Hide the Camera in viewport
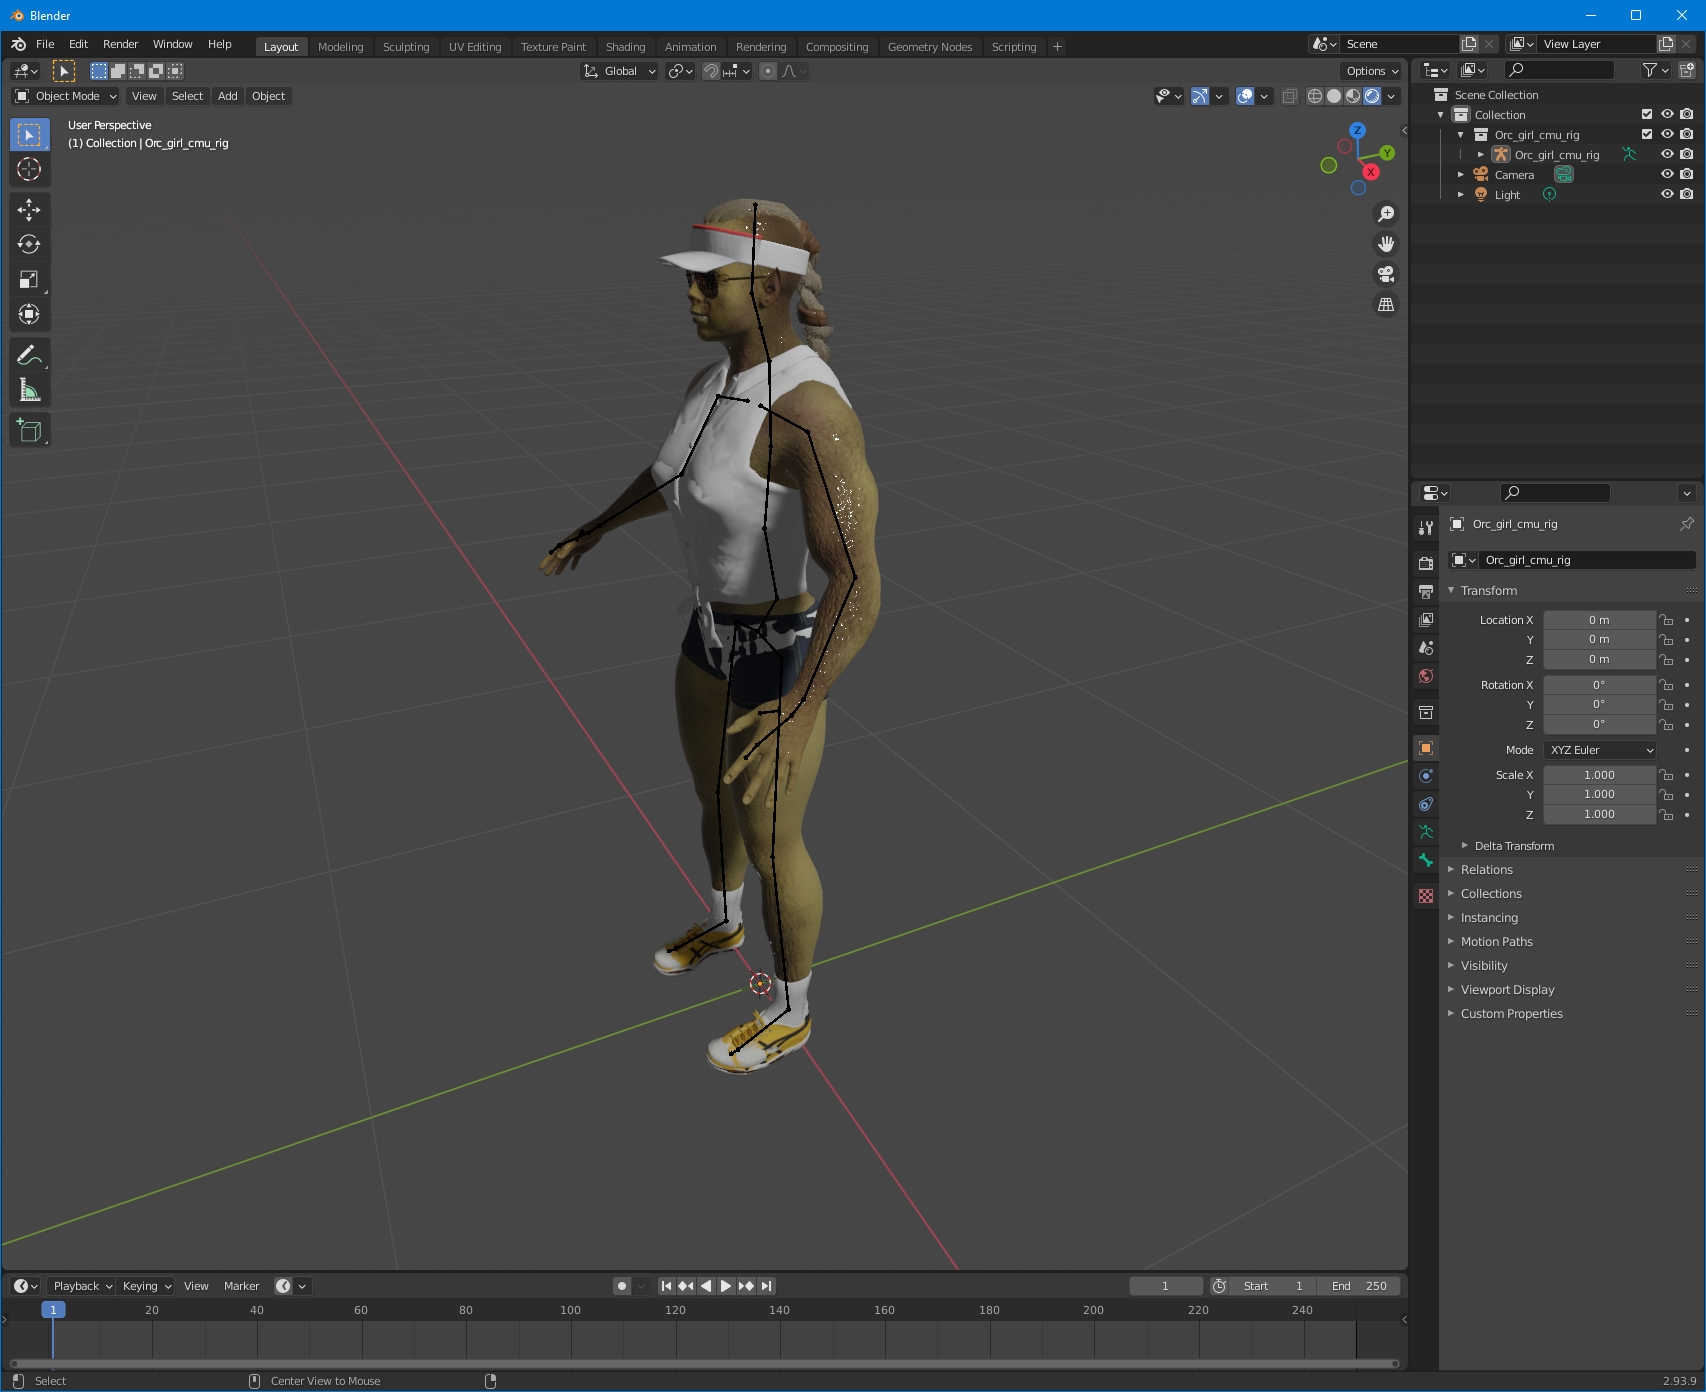The image size is (1706, 1392). (x=1667, y=174)
